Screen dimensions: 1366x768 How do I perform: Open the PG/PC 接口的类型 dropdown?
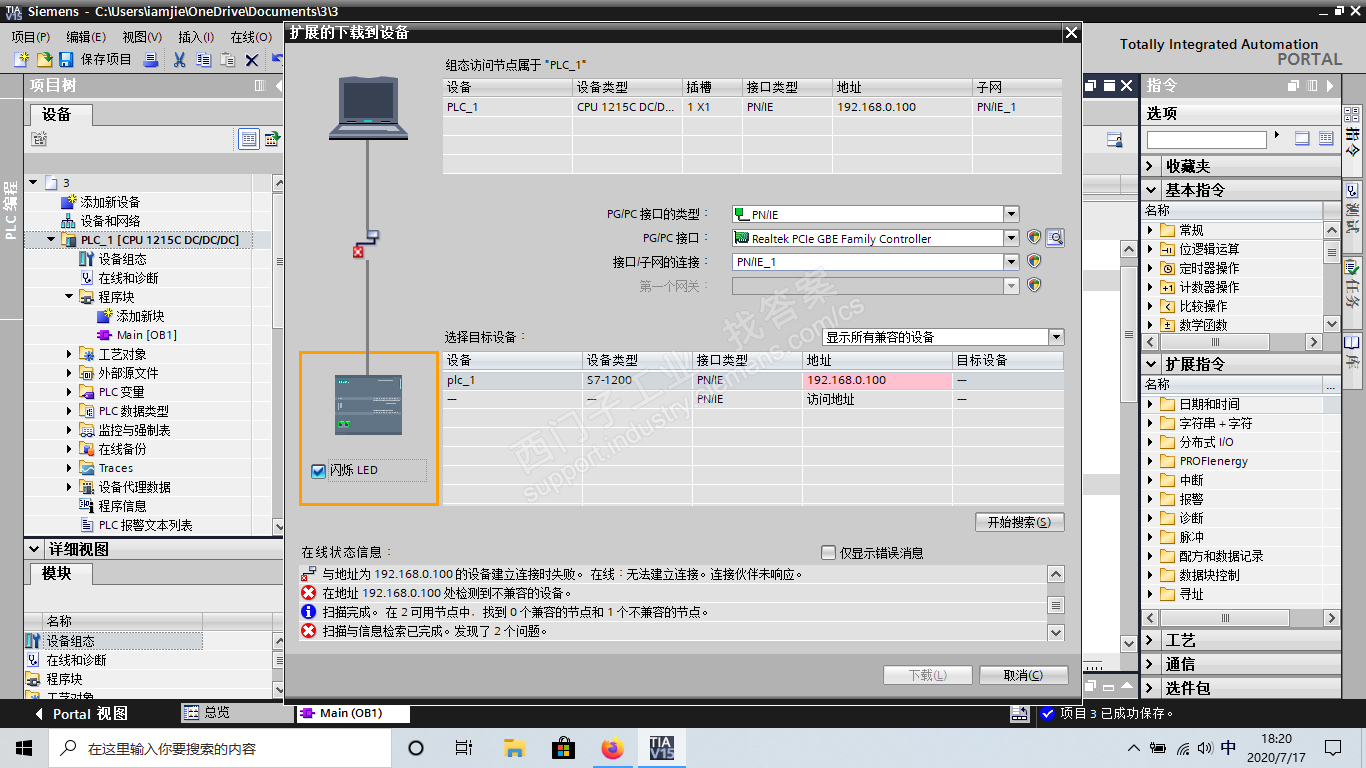1011,214
